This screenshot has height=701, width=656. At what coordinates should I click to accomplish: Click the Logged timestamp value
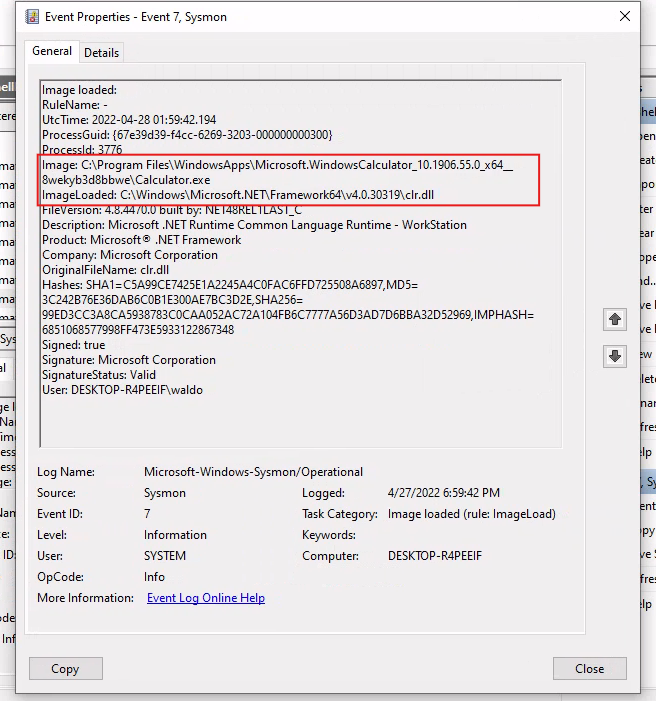point(444,493)
